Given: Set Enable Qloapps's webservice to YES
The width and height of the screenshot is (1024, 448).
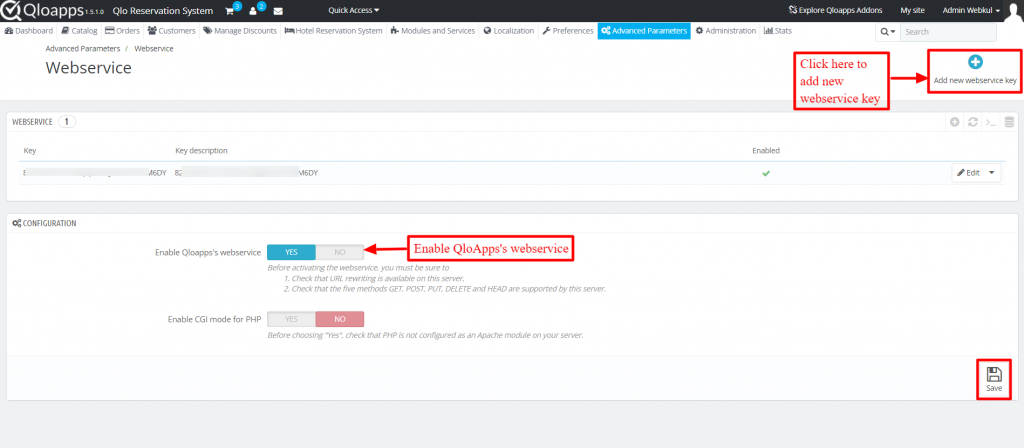Looking at the screenshot, I should tap(291, 252).
